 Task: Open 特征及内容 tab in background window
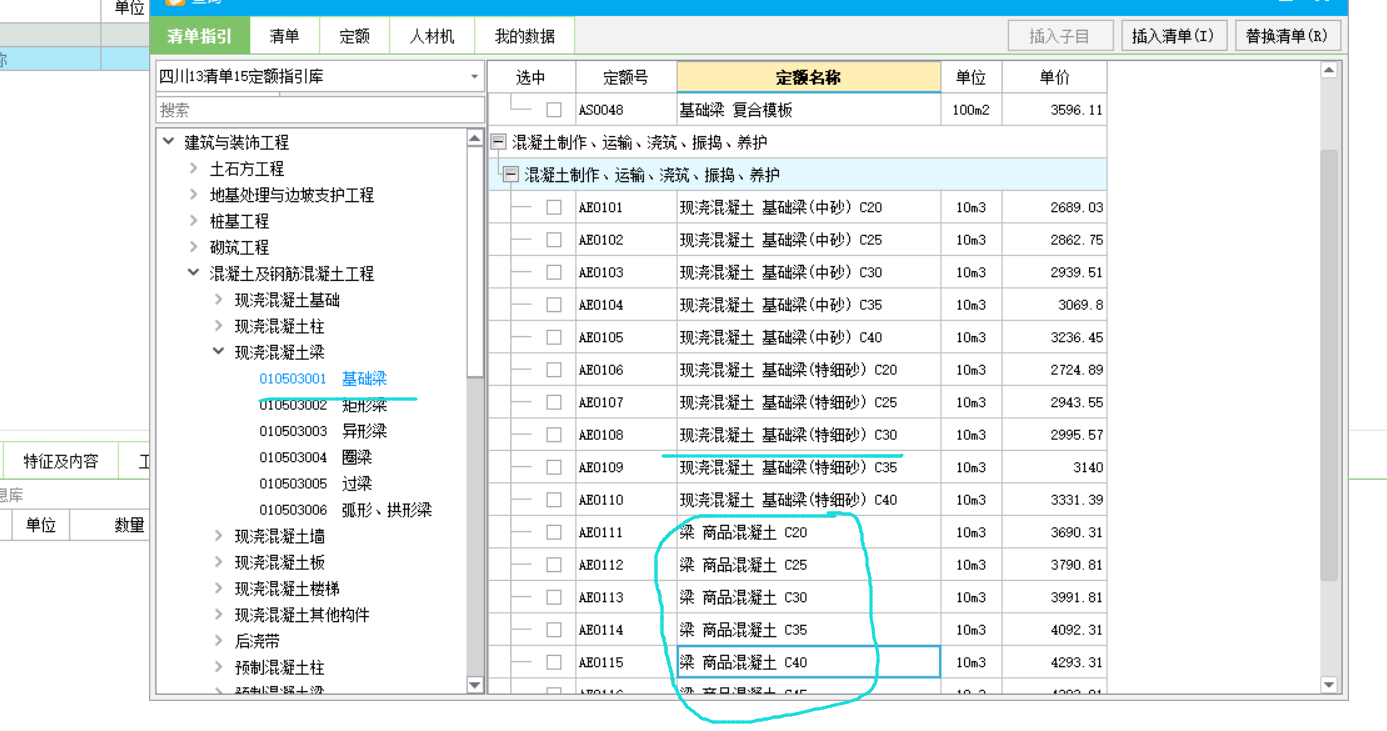point(61,461)
